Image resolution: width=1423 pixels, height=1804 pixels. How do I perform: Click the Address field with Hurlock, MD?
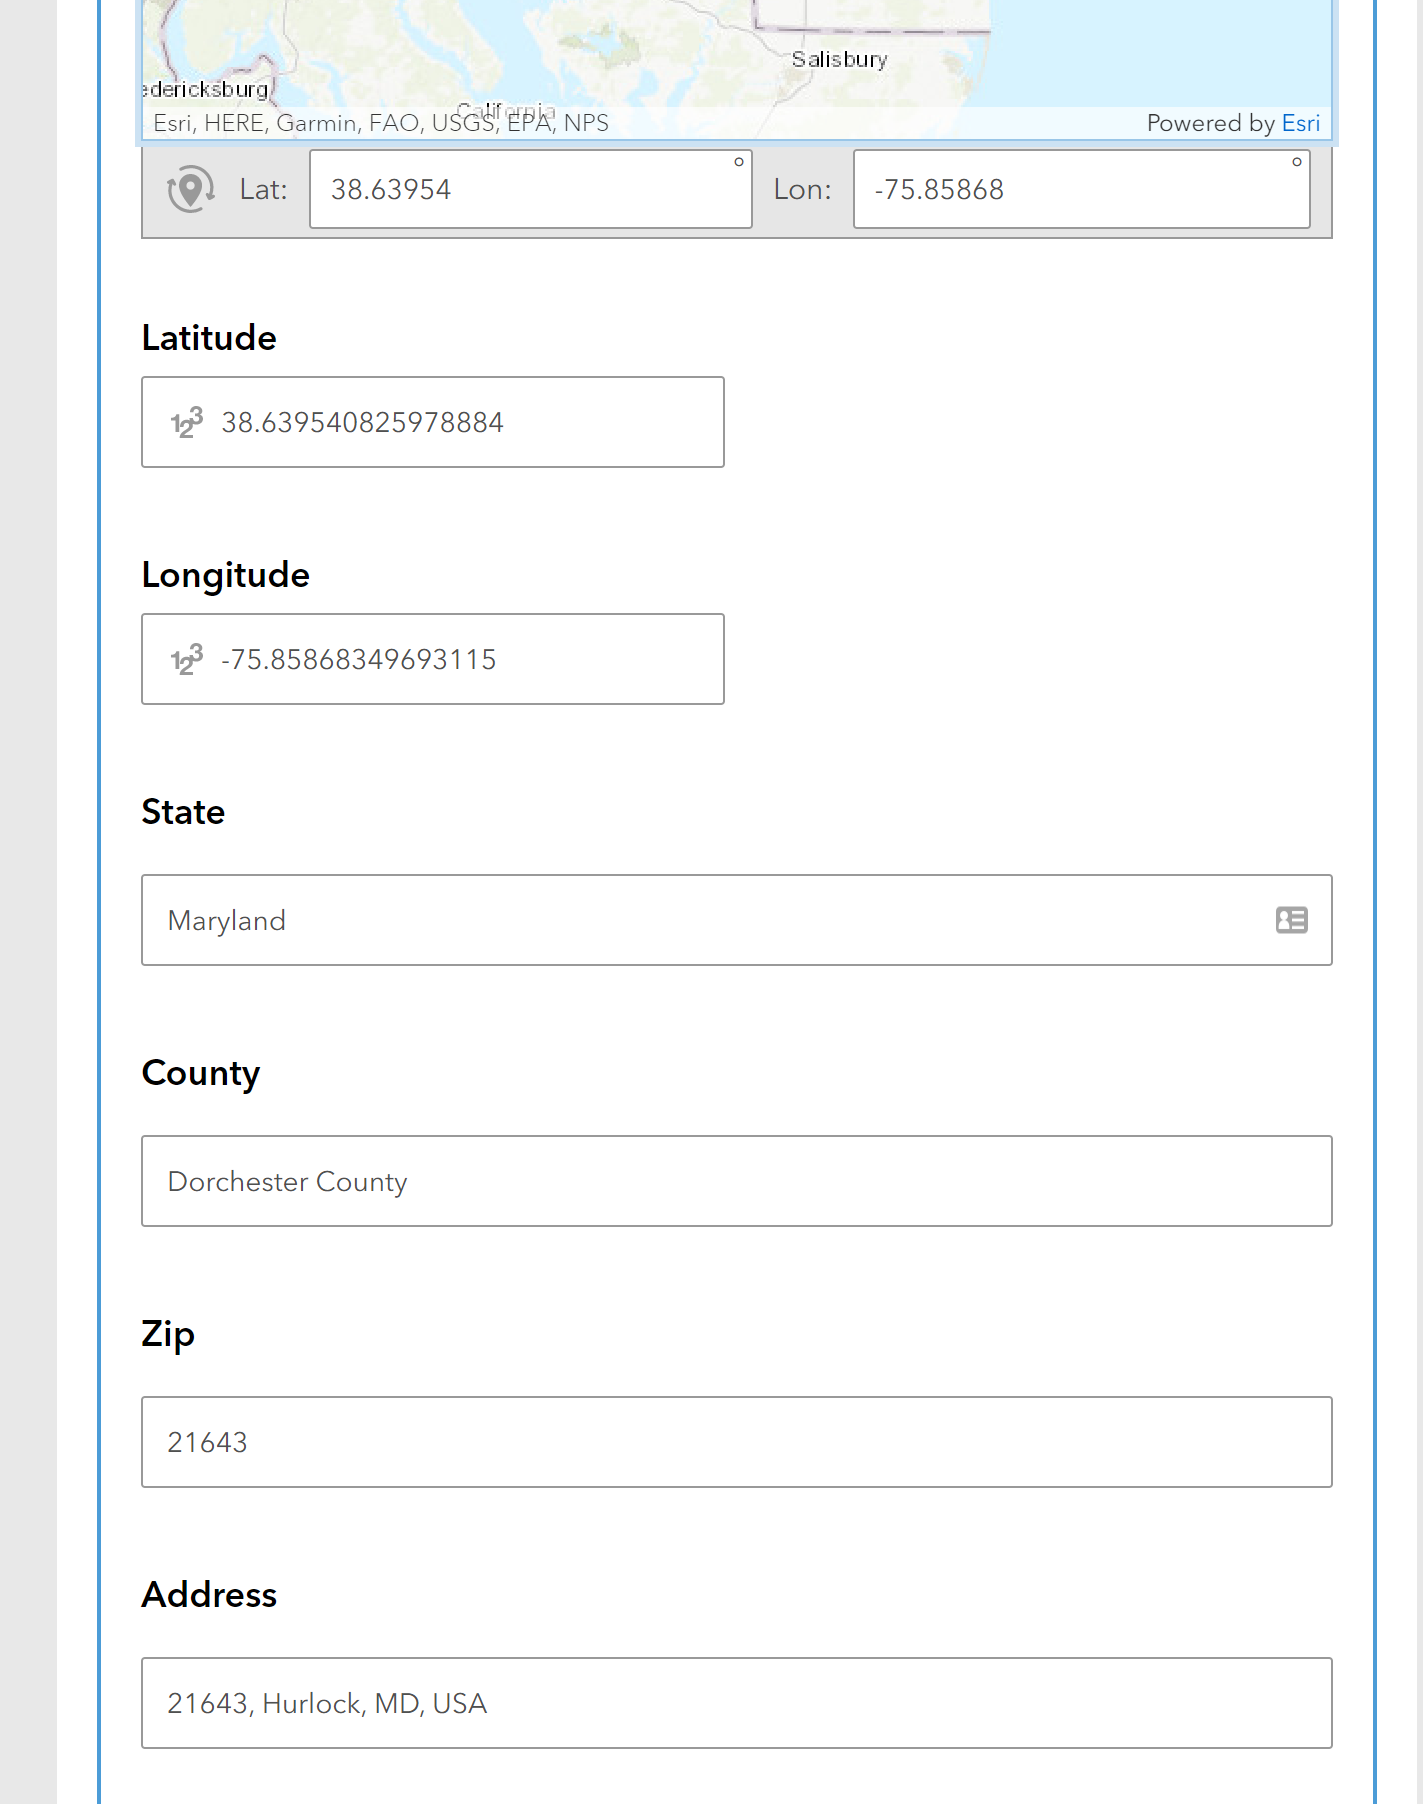pyautogui.click(x=737, y=1703)
